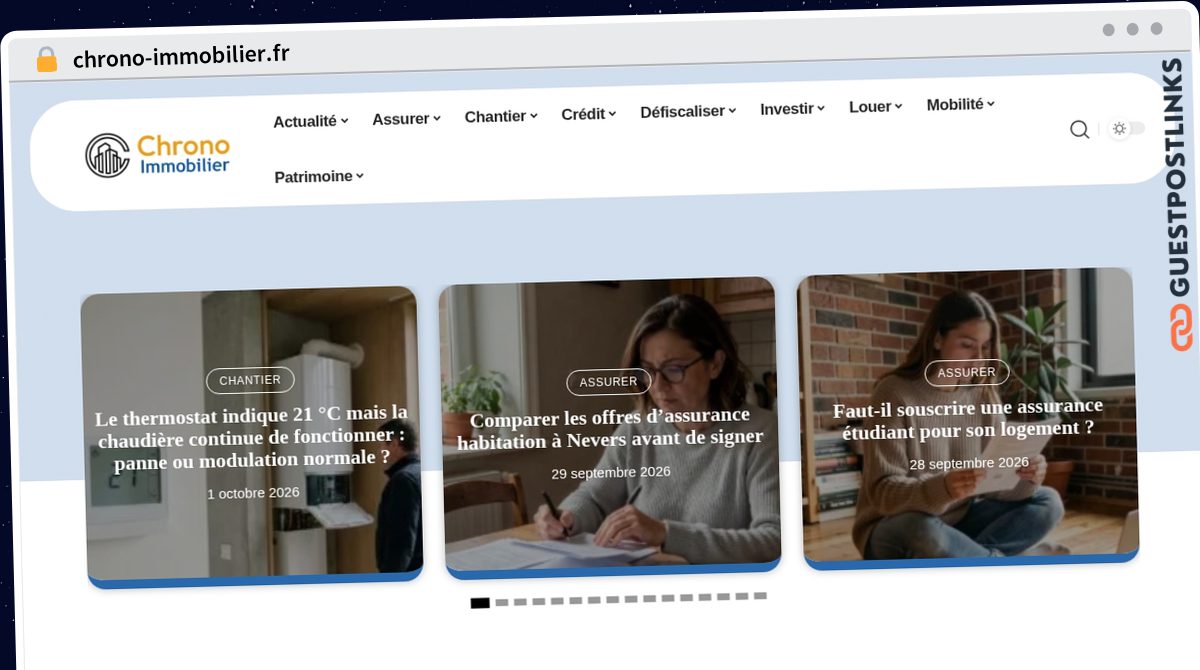
Task: Open article about assurance étudiant logement
Action: coord(968,418)
